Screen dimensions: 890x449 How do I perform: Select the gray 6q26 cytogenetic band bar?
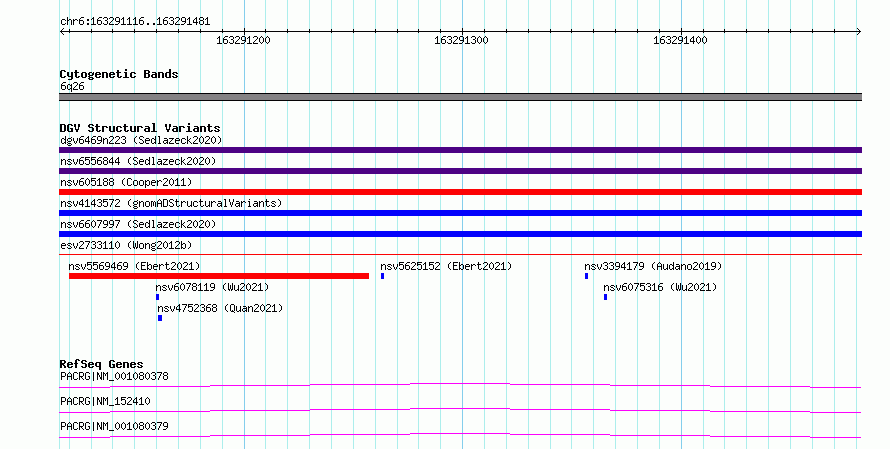pos(460,97)
